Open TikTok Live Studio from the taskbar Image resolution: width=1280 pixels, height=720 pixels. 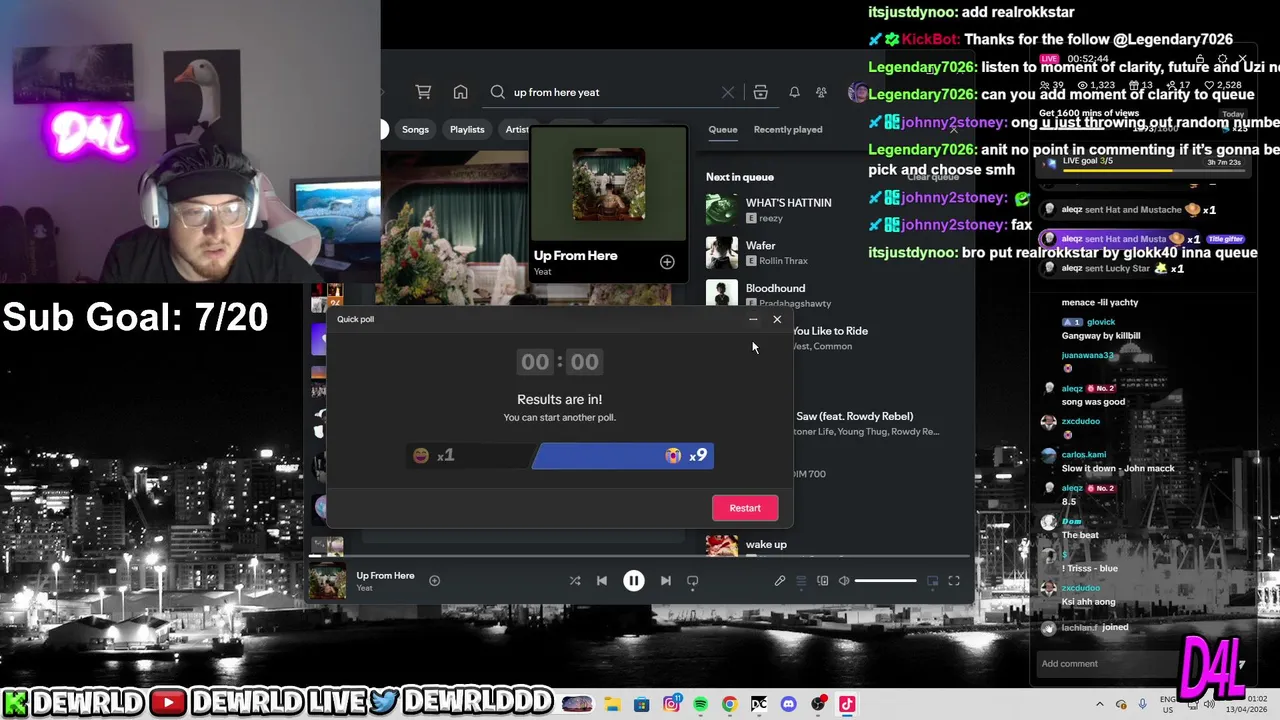click(x=847, y=704)
